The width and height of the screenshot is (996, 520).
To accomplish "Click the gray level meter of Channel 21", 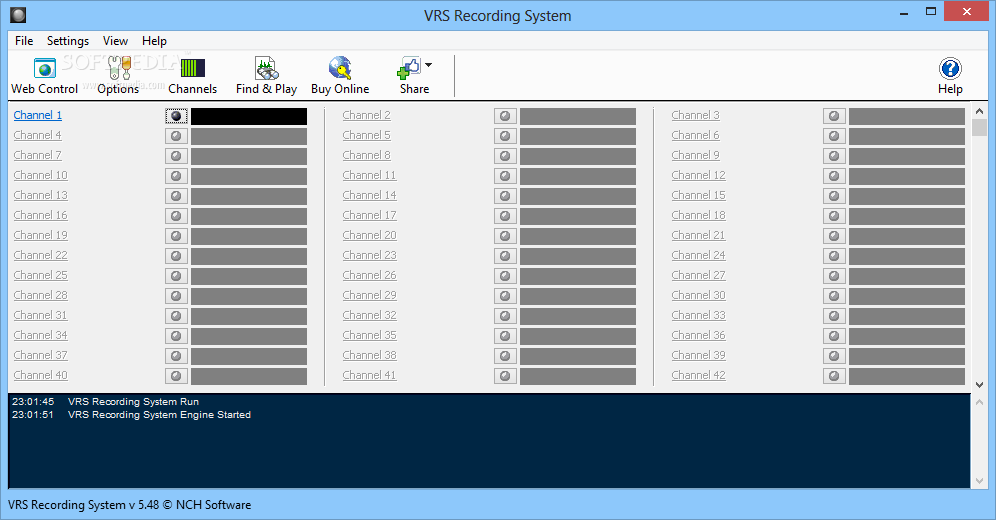I will (907, 236).
